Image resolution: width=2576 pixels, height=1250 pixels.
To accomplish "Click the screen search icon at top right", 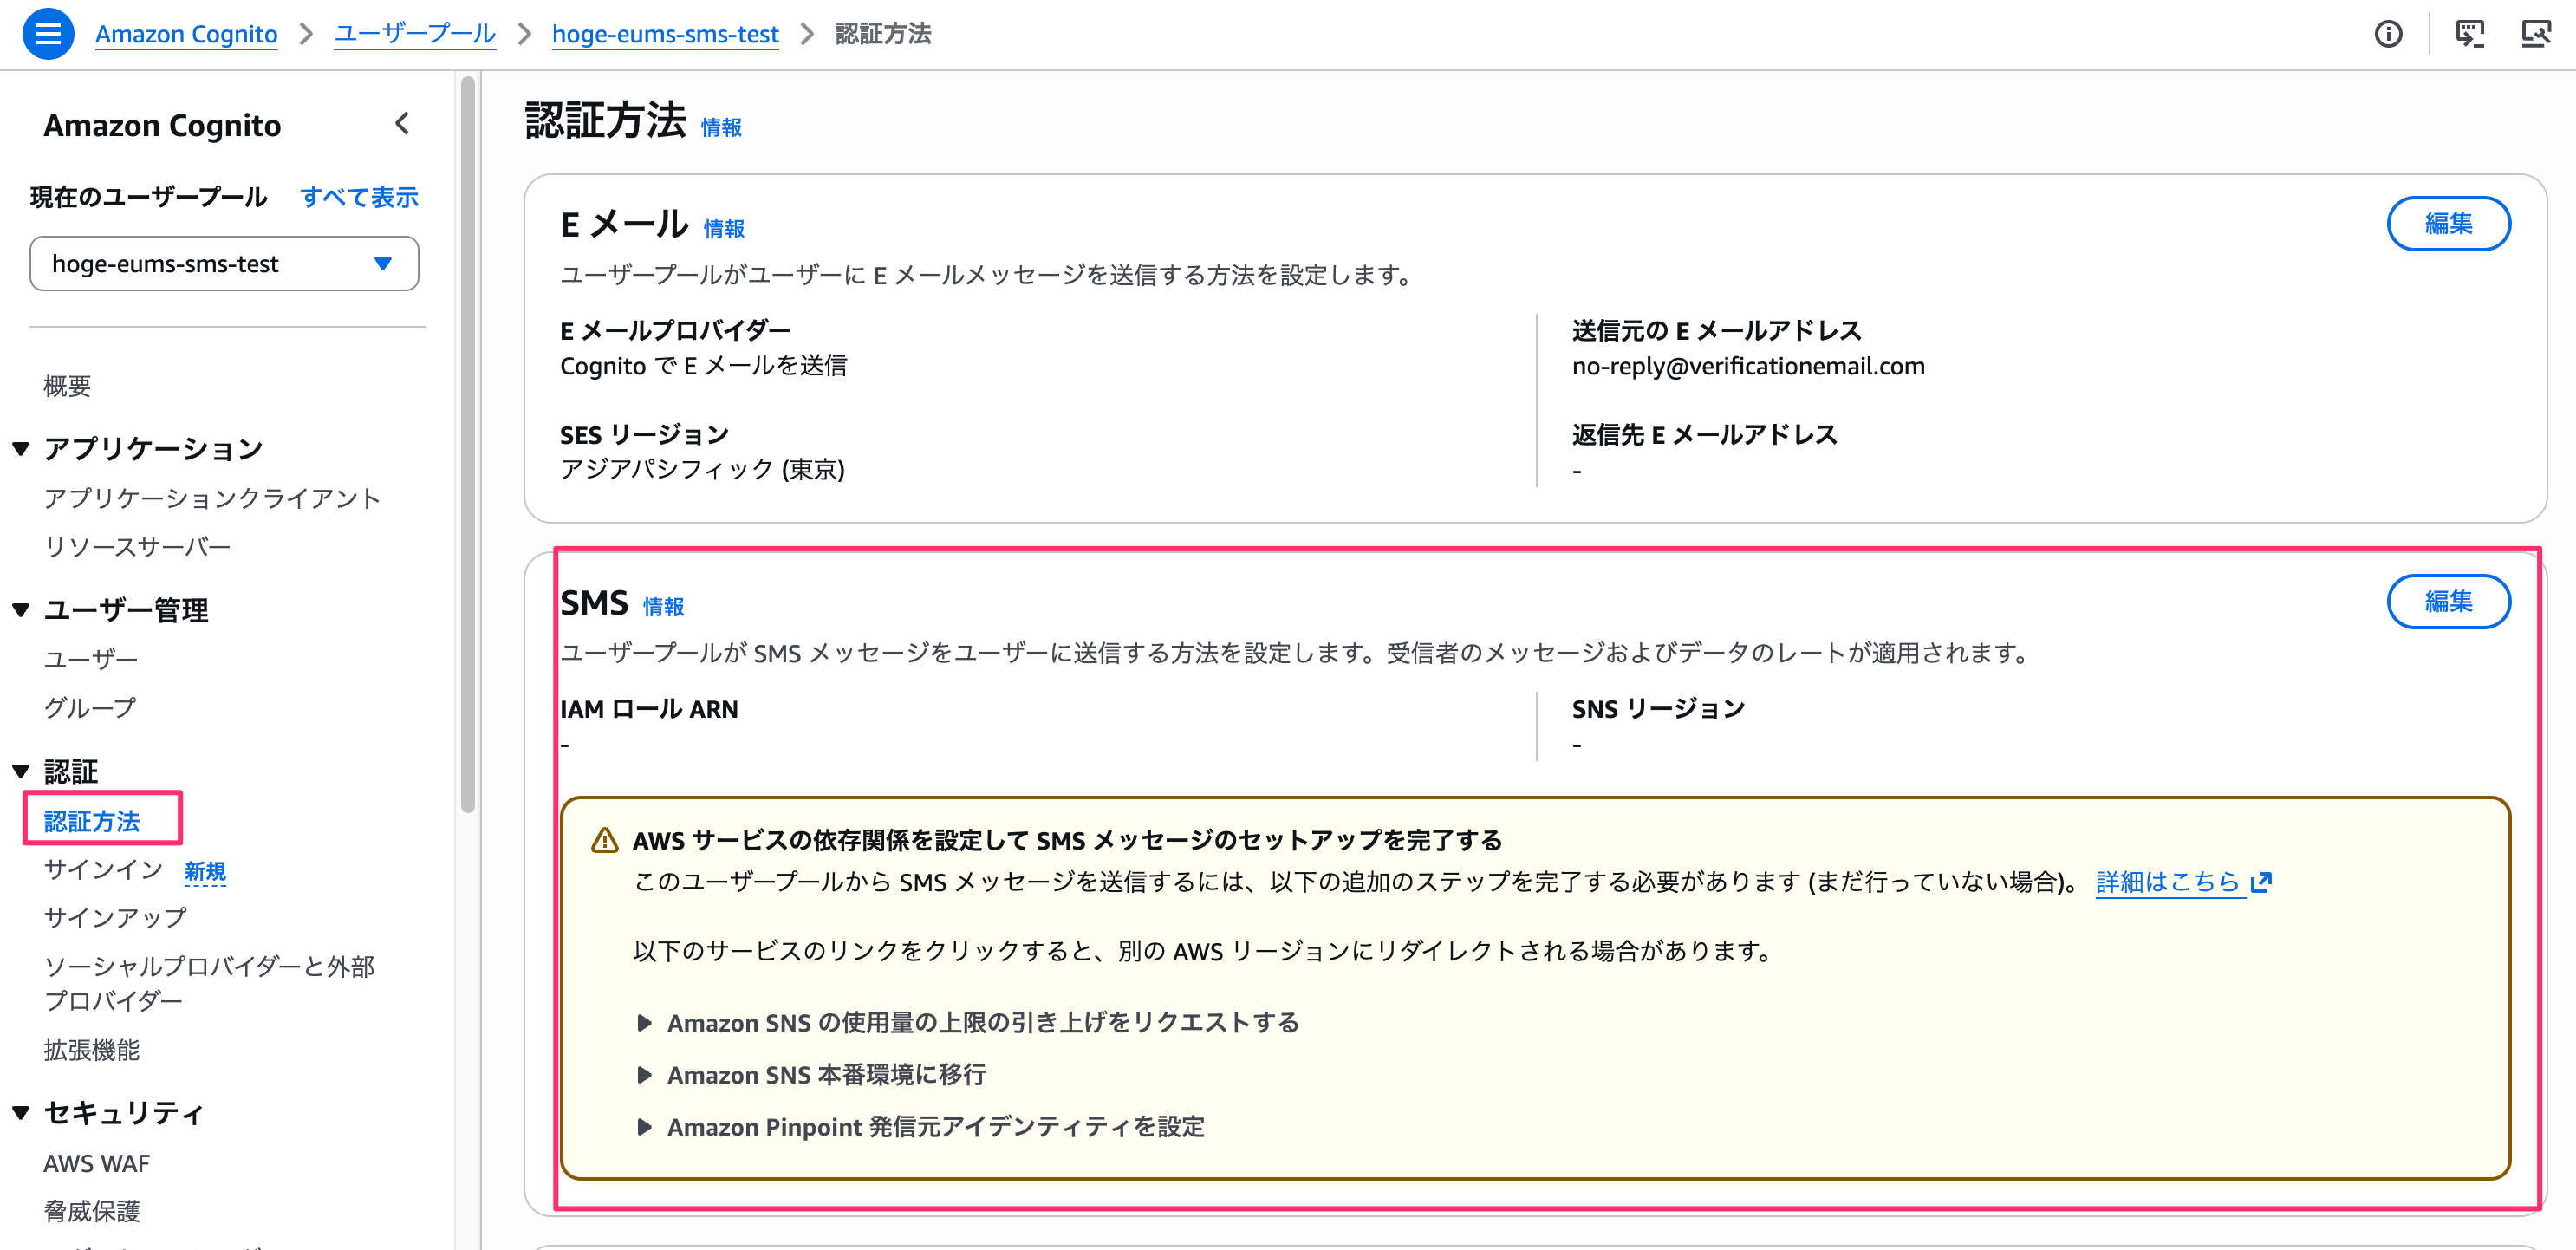I will (x=2535, y=34).
